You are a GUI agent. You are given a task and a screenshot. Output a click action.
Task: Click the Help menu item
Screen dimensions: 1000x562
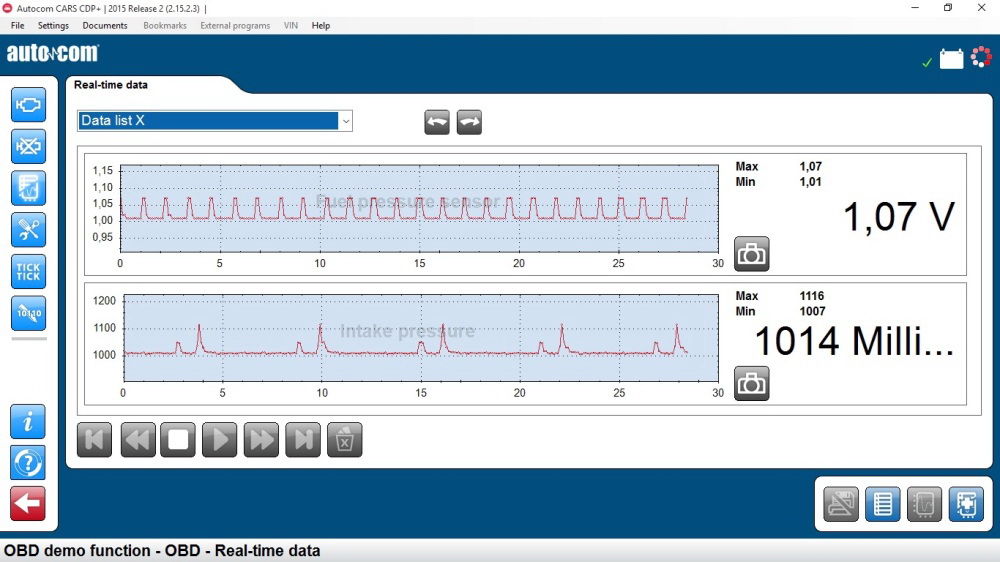click(x=321, y=26)
